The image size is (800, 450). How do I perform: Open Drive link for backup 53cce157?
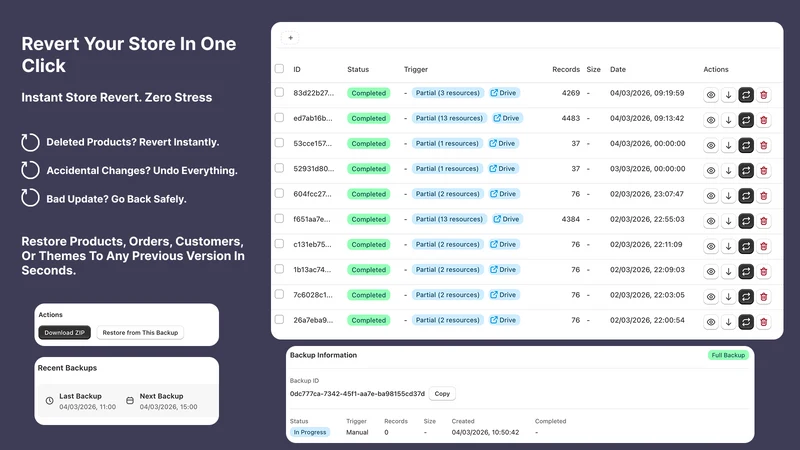503,143
